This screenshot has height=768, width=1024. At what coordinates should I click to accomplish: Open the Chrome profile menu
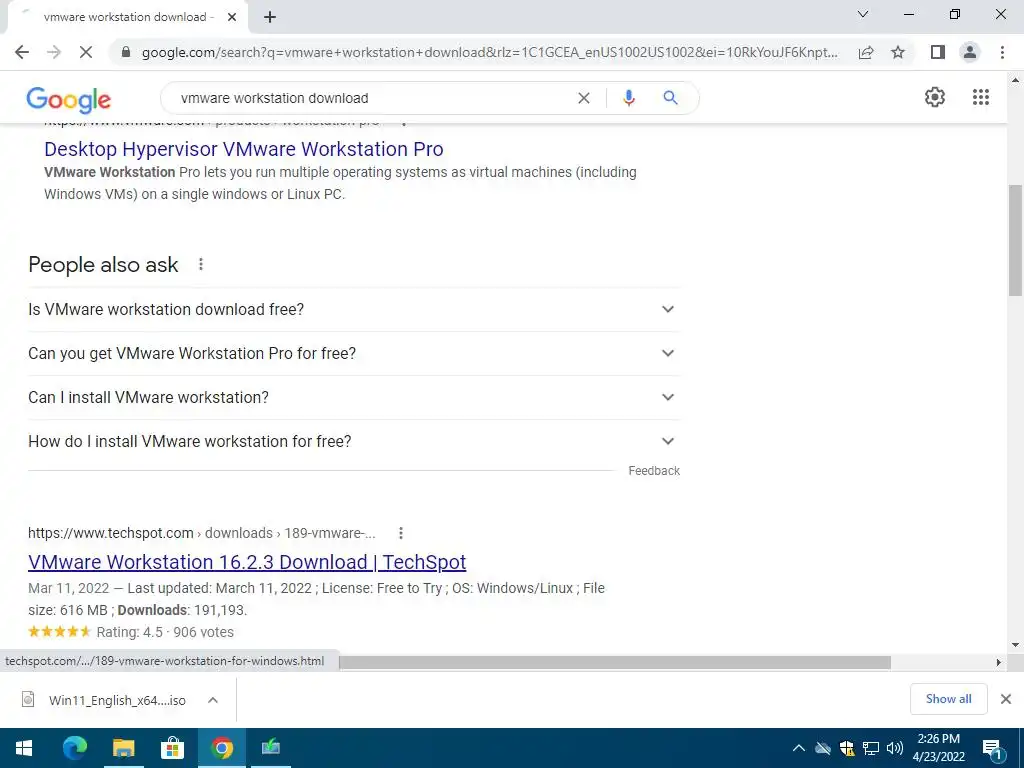coord(970,52)
